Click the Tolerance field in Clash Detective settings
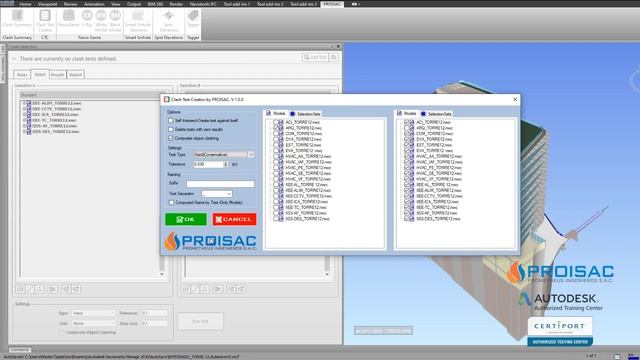This screenshot has height=360, width=640. tap(154, 313)
